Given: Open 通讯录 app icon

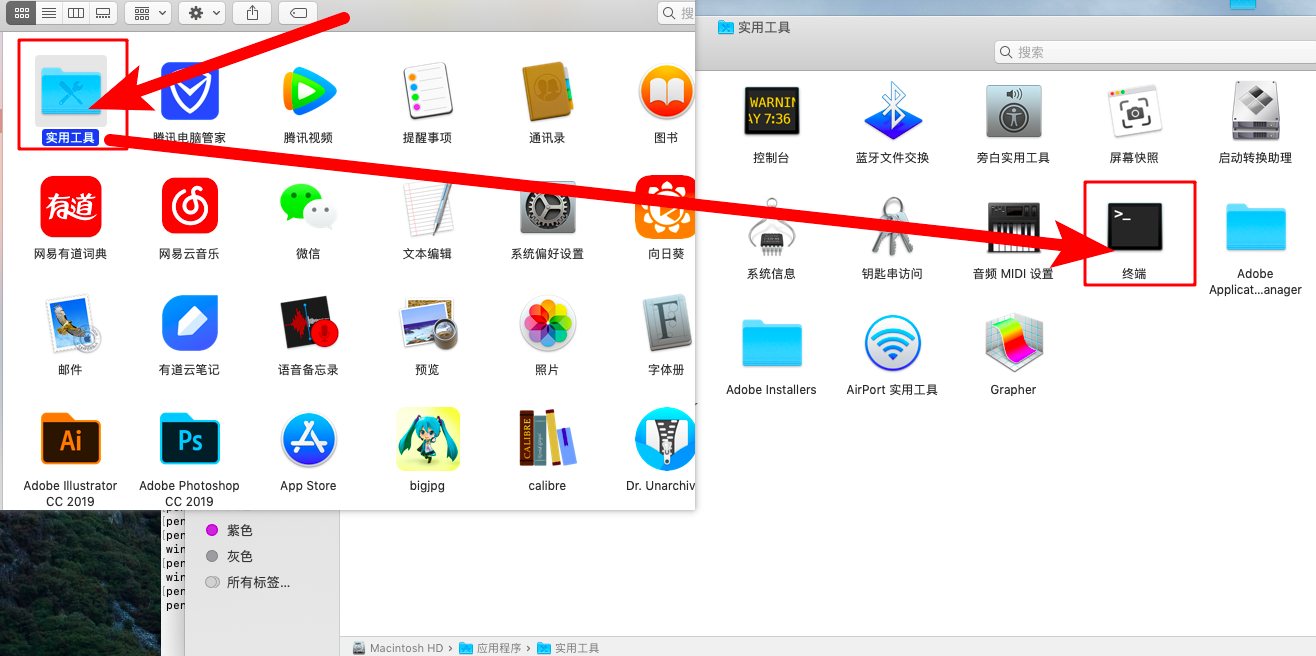Looking at the screenshot, I should (547, 91).
